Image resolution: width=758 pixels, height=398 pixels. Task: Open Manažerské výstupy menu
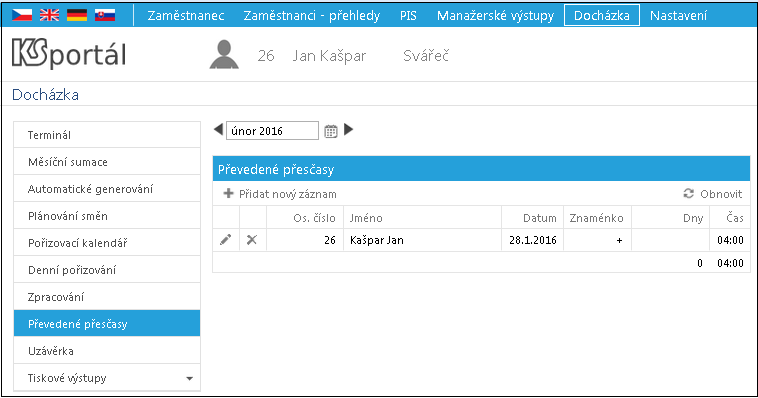pyautogui.click(x=496, y=15)
